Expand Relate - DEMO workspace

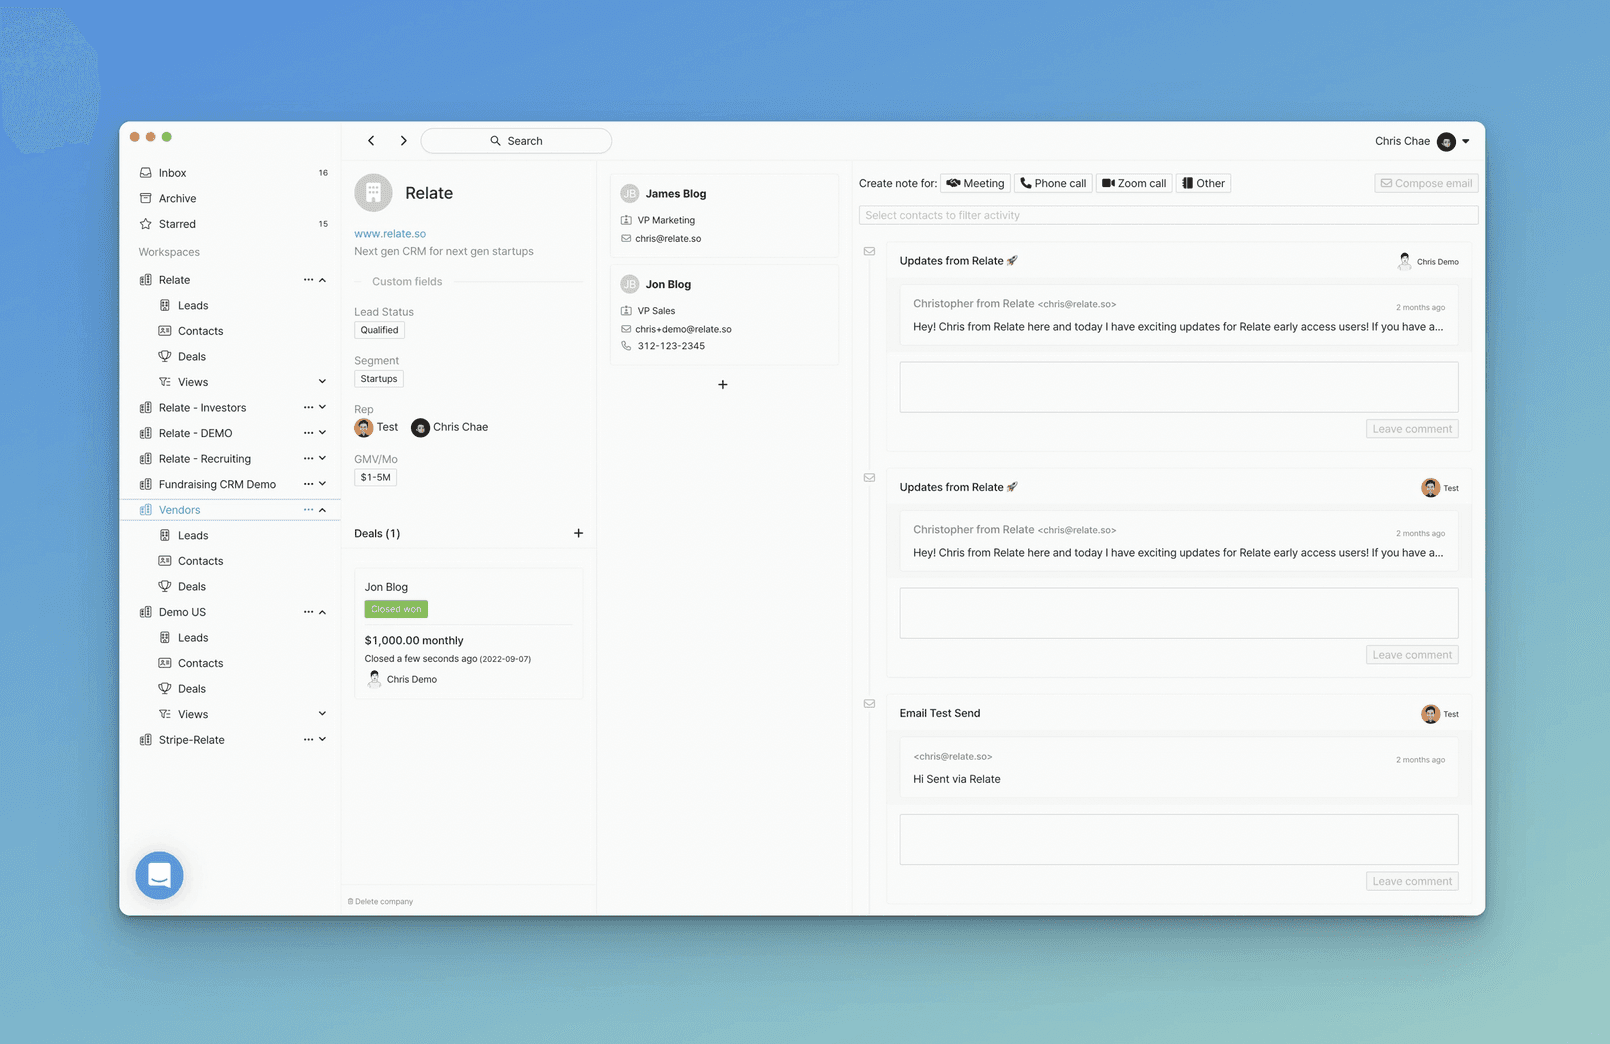[x=322, y=433]
